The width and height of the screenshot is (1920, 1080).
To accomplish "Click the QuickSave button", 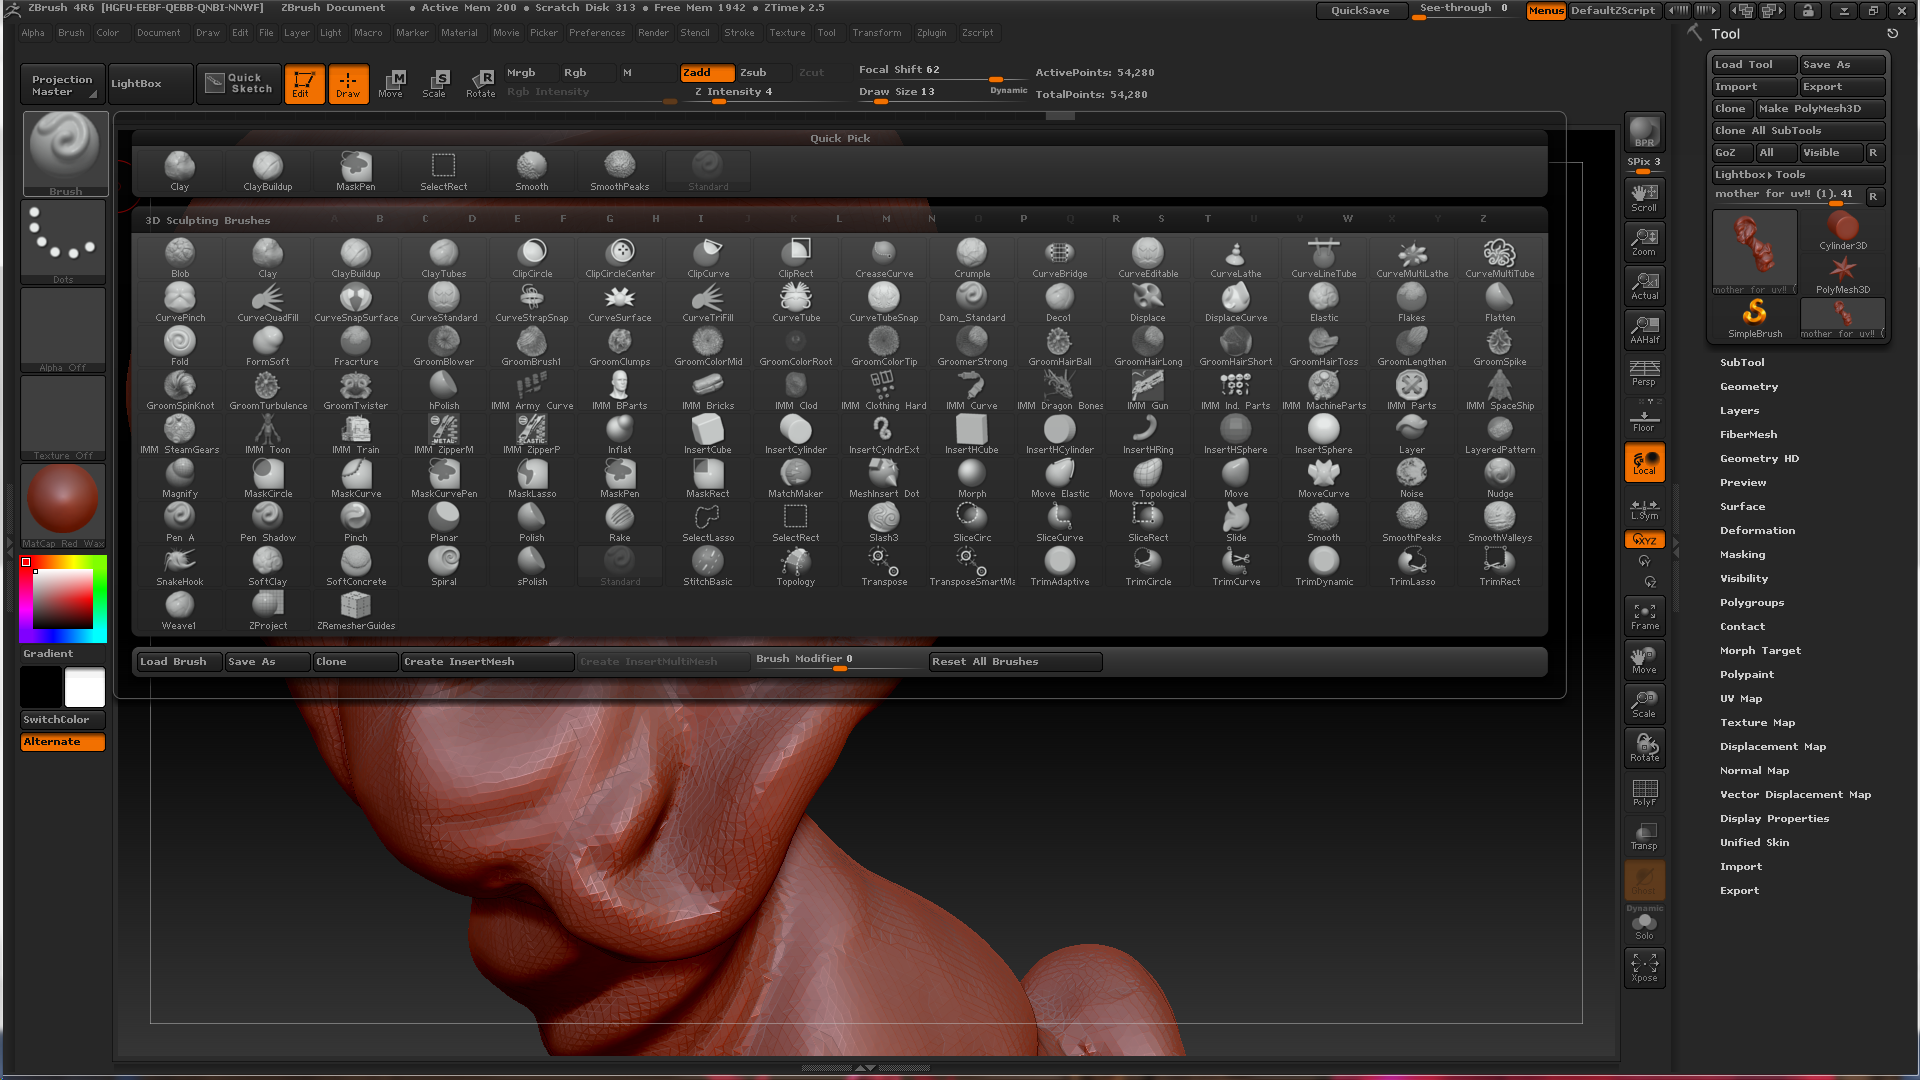I will click(1360, 11).
